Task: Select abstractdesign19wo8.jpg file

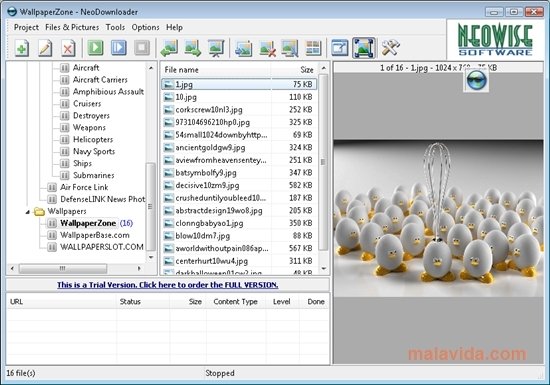Action: coord(239,210)
